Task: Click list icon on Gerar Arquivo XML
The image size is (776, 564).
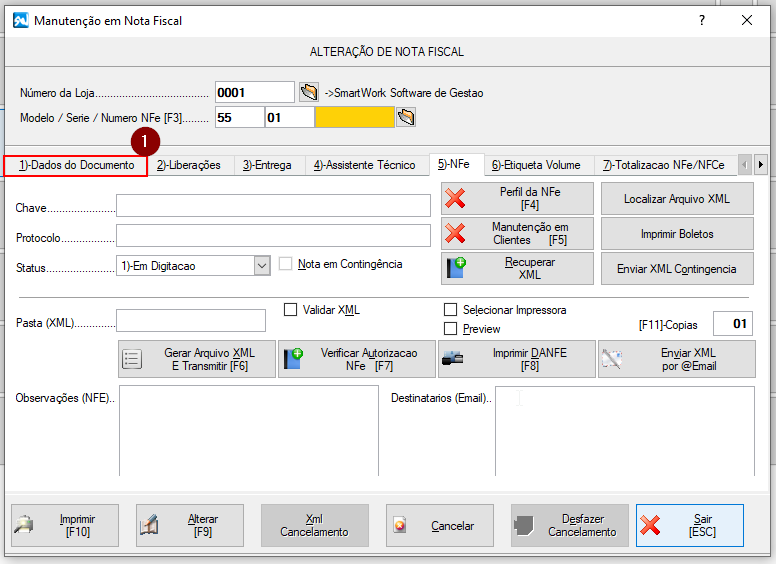Action: pyautogui.click(x=132, y=359)
